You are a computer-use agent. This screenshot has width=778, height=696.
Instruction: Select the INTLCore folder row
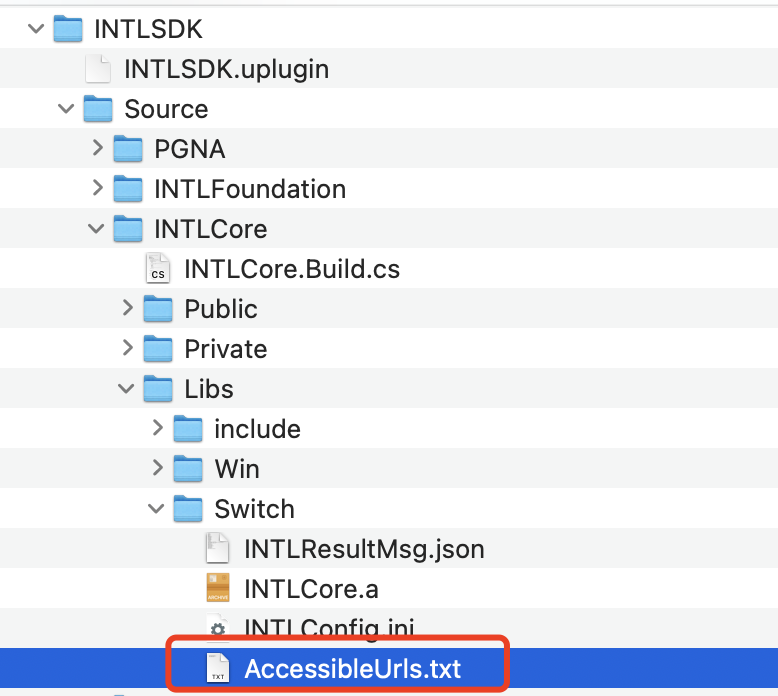click(210, 229)
